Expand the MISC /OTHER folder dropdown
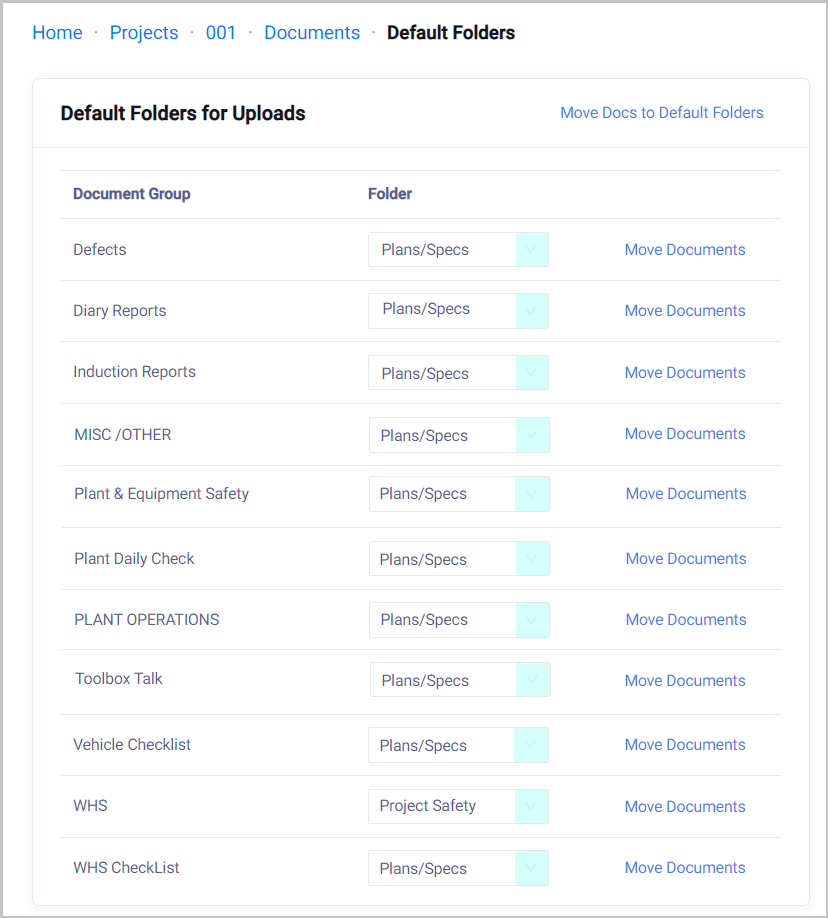Viewport: 828px width, 918px height. 458,435
